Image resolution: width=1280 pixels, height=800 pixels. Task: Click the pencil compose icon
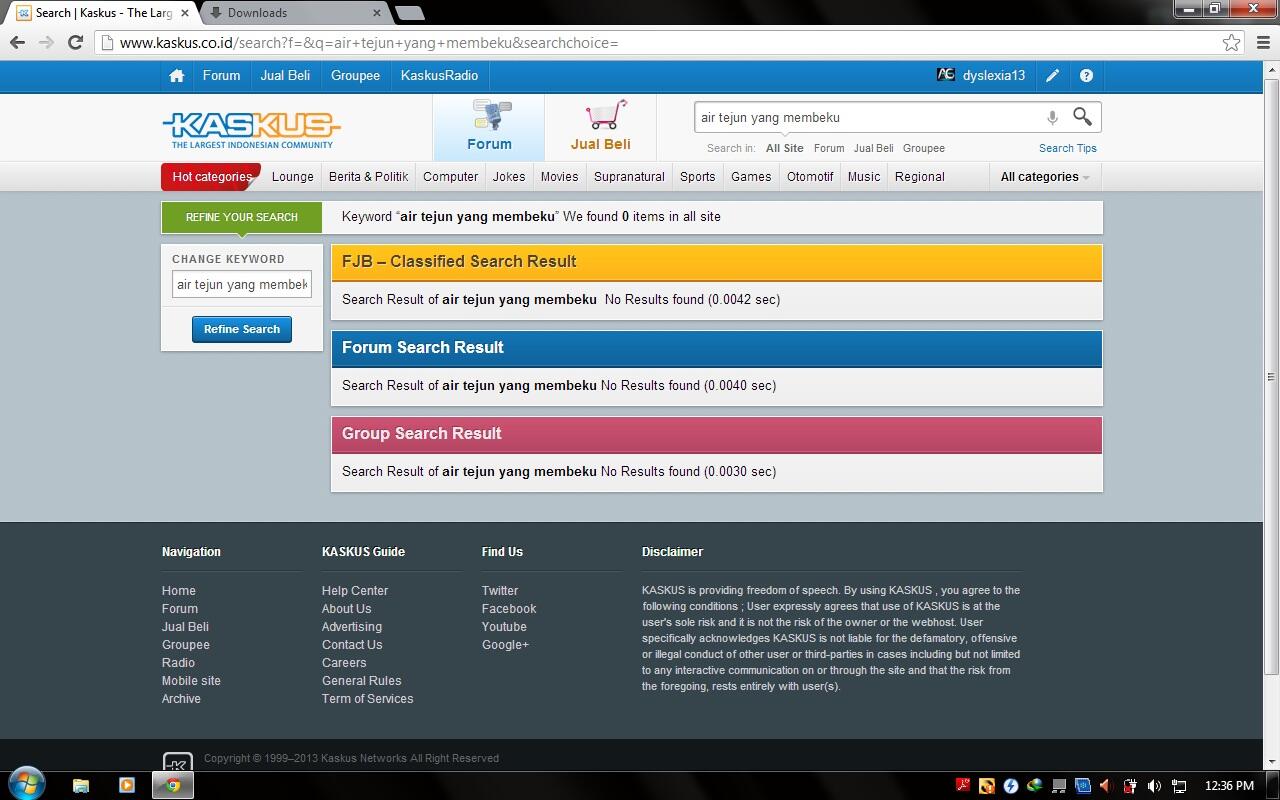click(1053, 75)
